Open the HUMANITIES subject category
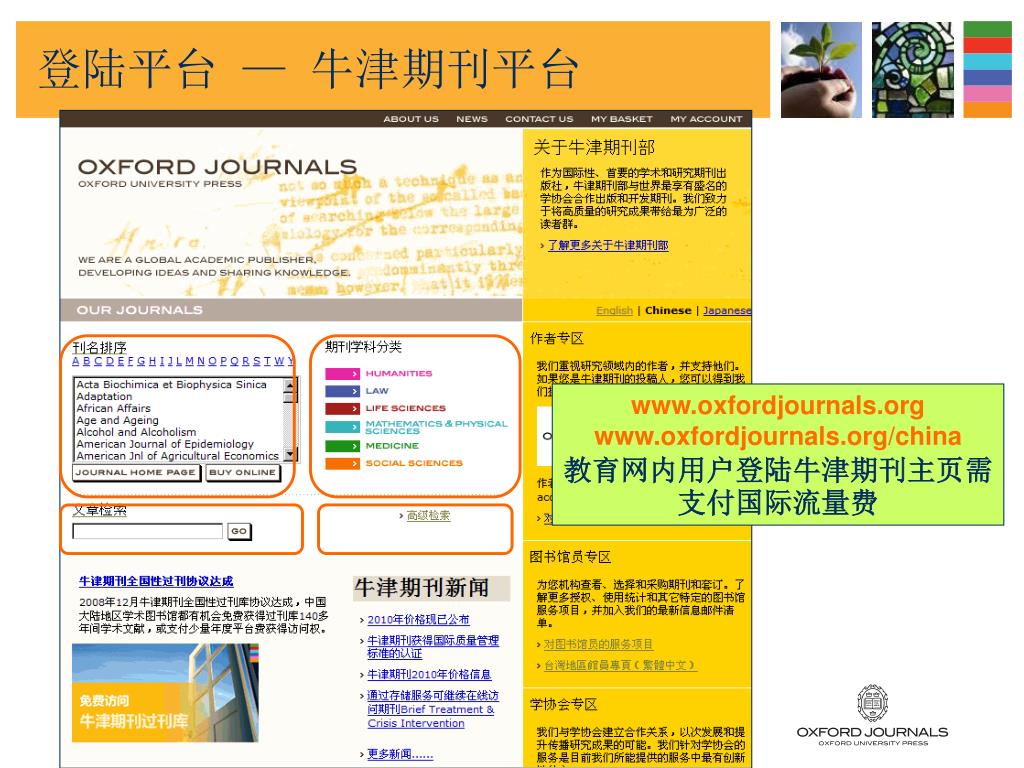This screenshot has width=1024, height=768. pos(398,374)
